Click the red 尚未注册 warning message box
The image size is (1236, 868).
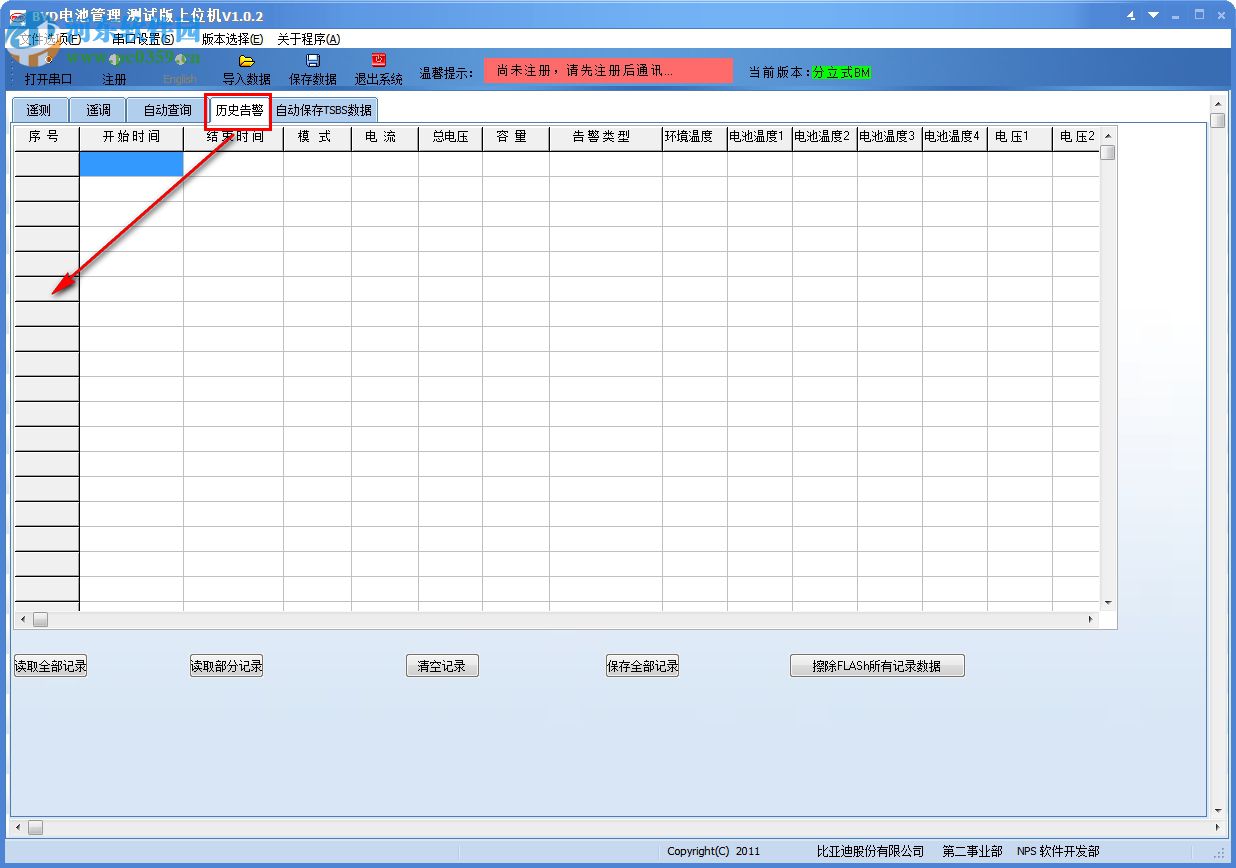608,71
